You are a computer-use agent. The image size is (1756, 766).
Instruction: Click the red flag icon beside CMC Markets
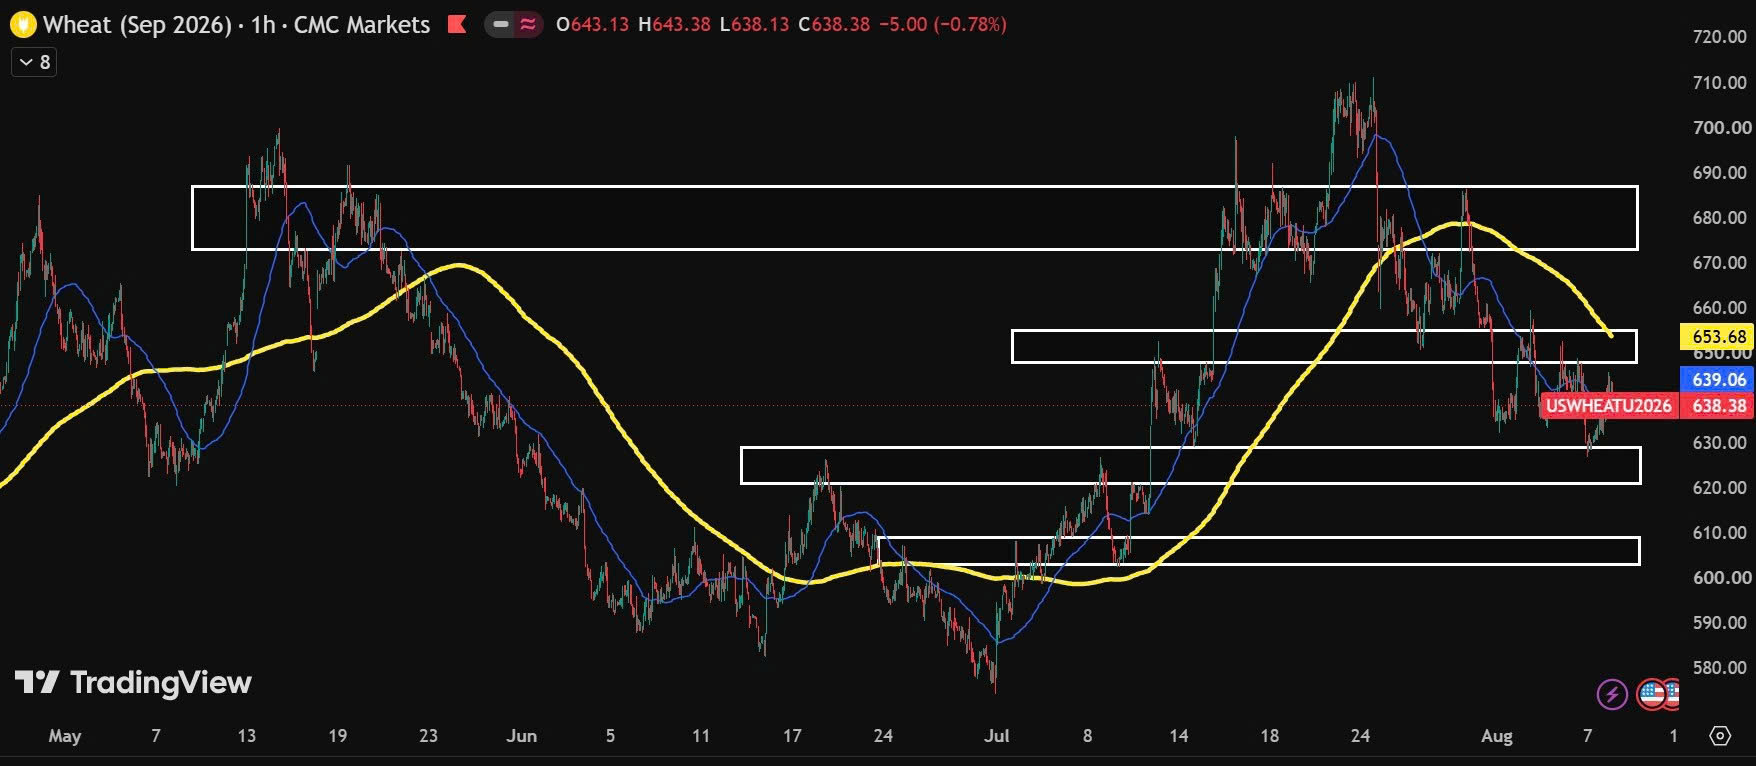click(457, 24)
